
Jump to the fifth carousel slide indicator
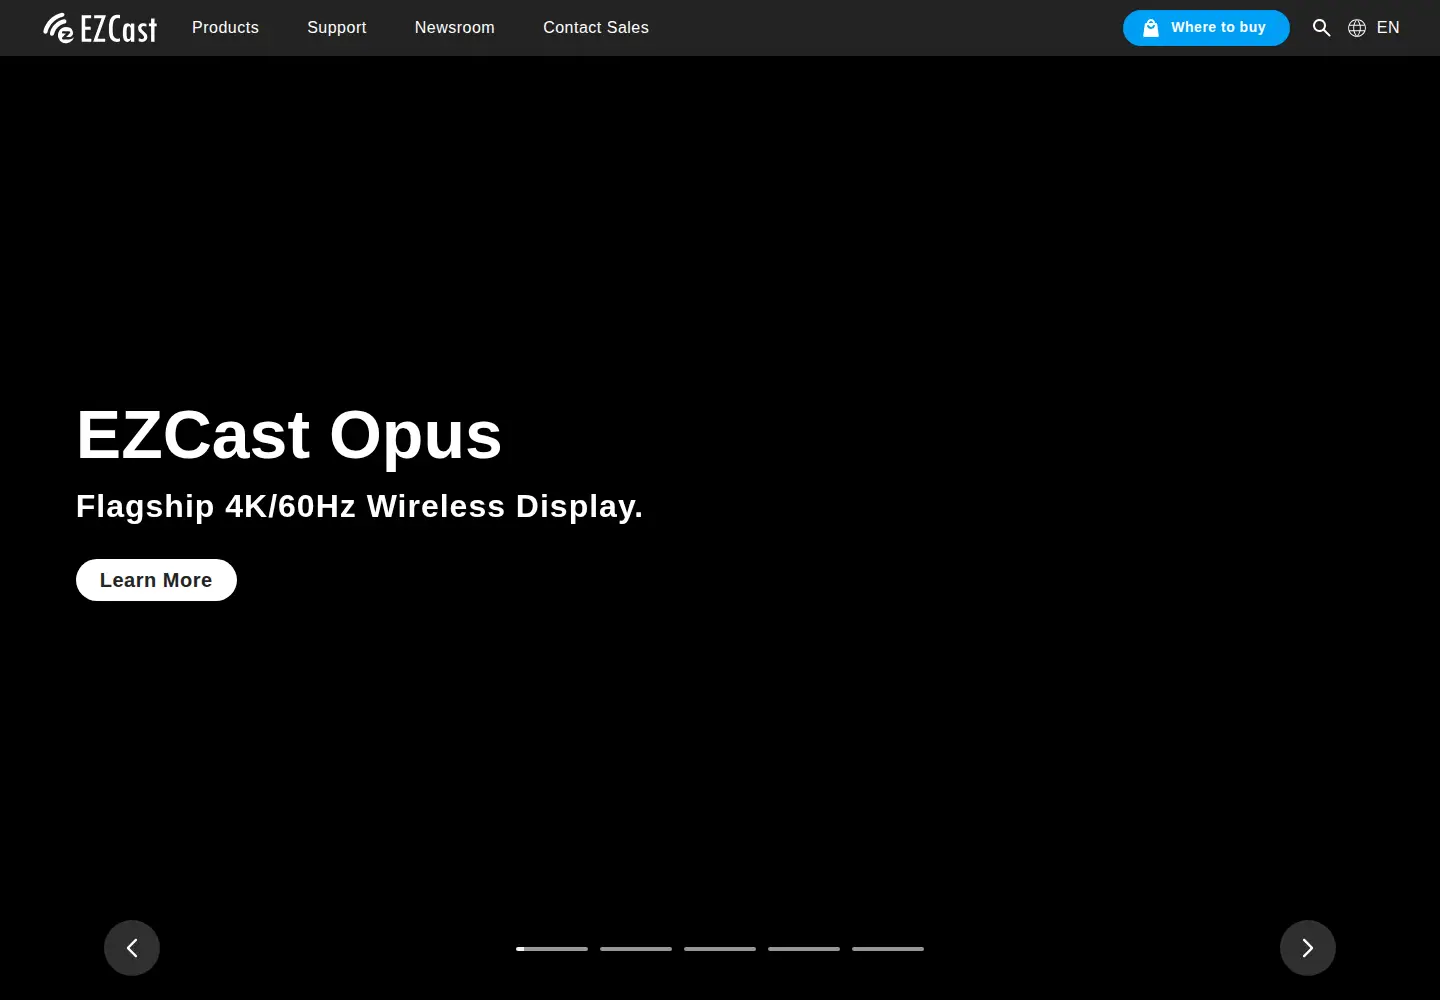(888, 949)
